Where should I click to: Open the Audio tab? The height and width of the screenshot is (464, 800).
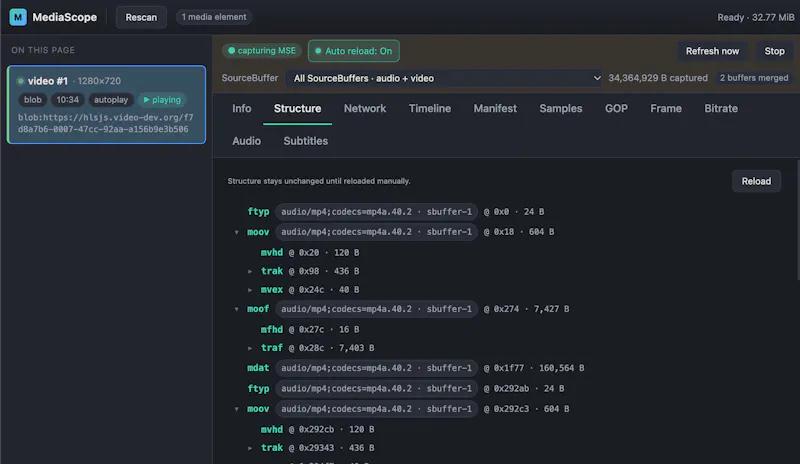[x=246, y=141]
